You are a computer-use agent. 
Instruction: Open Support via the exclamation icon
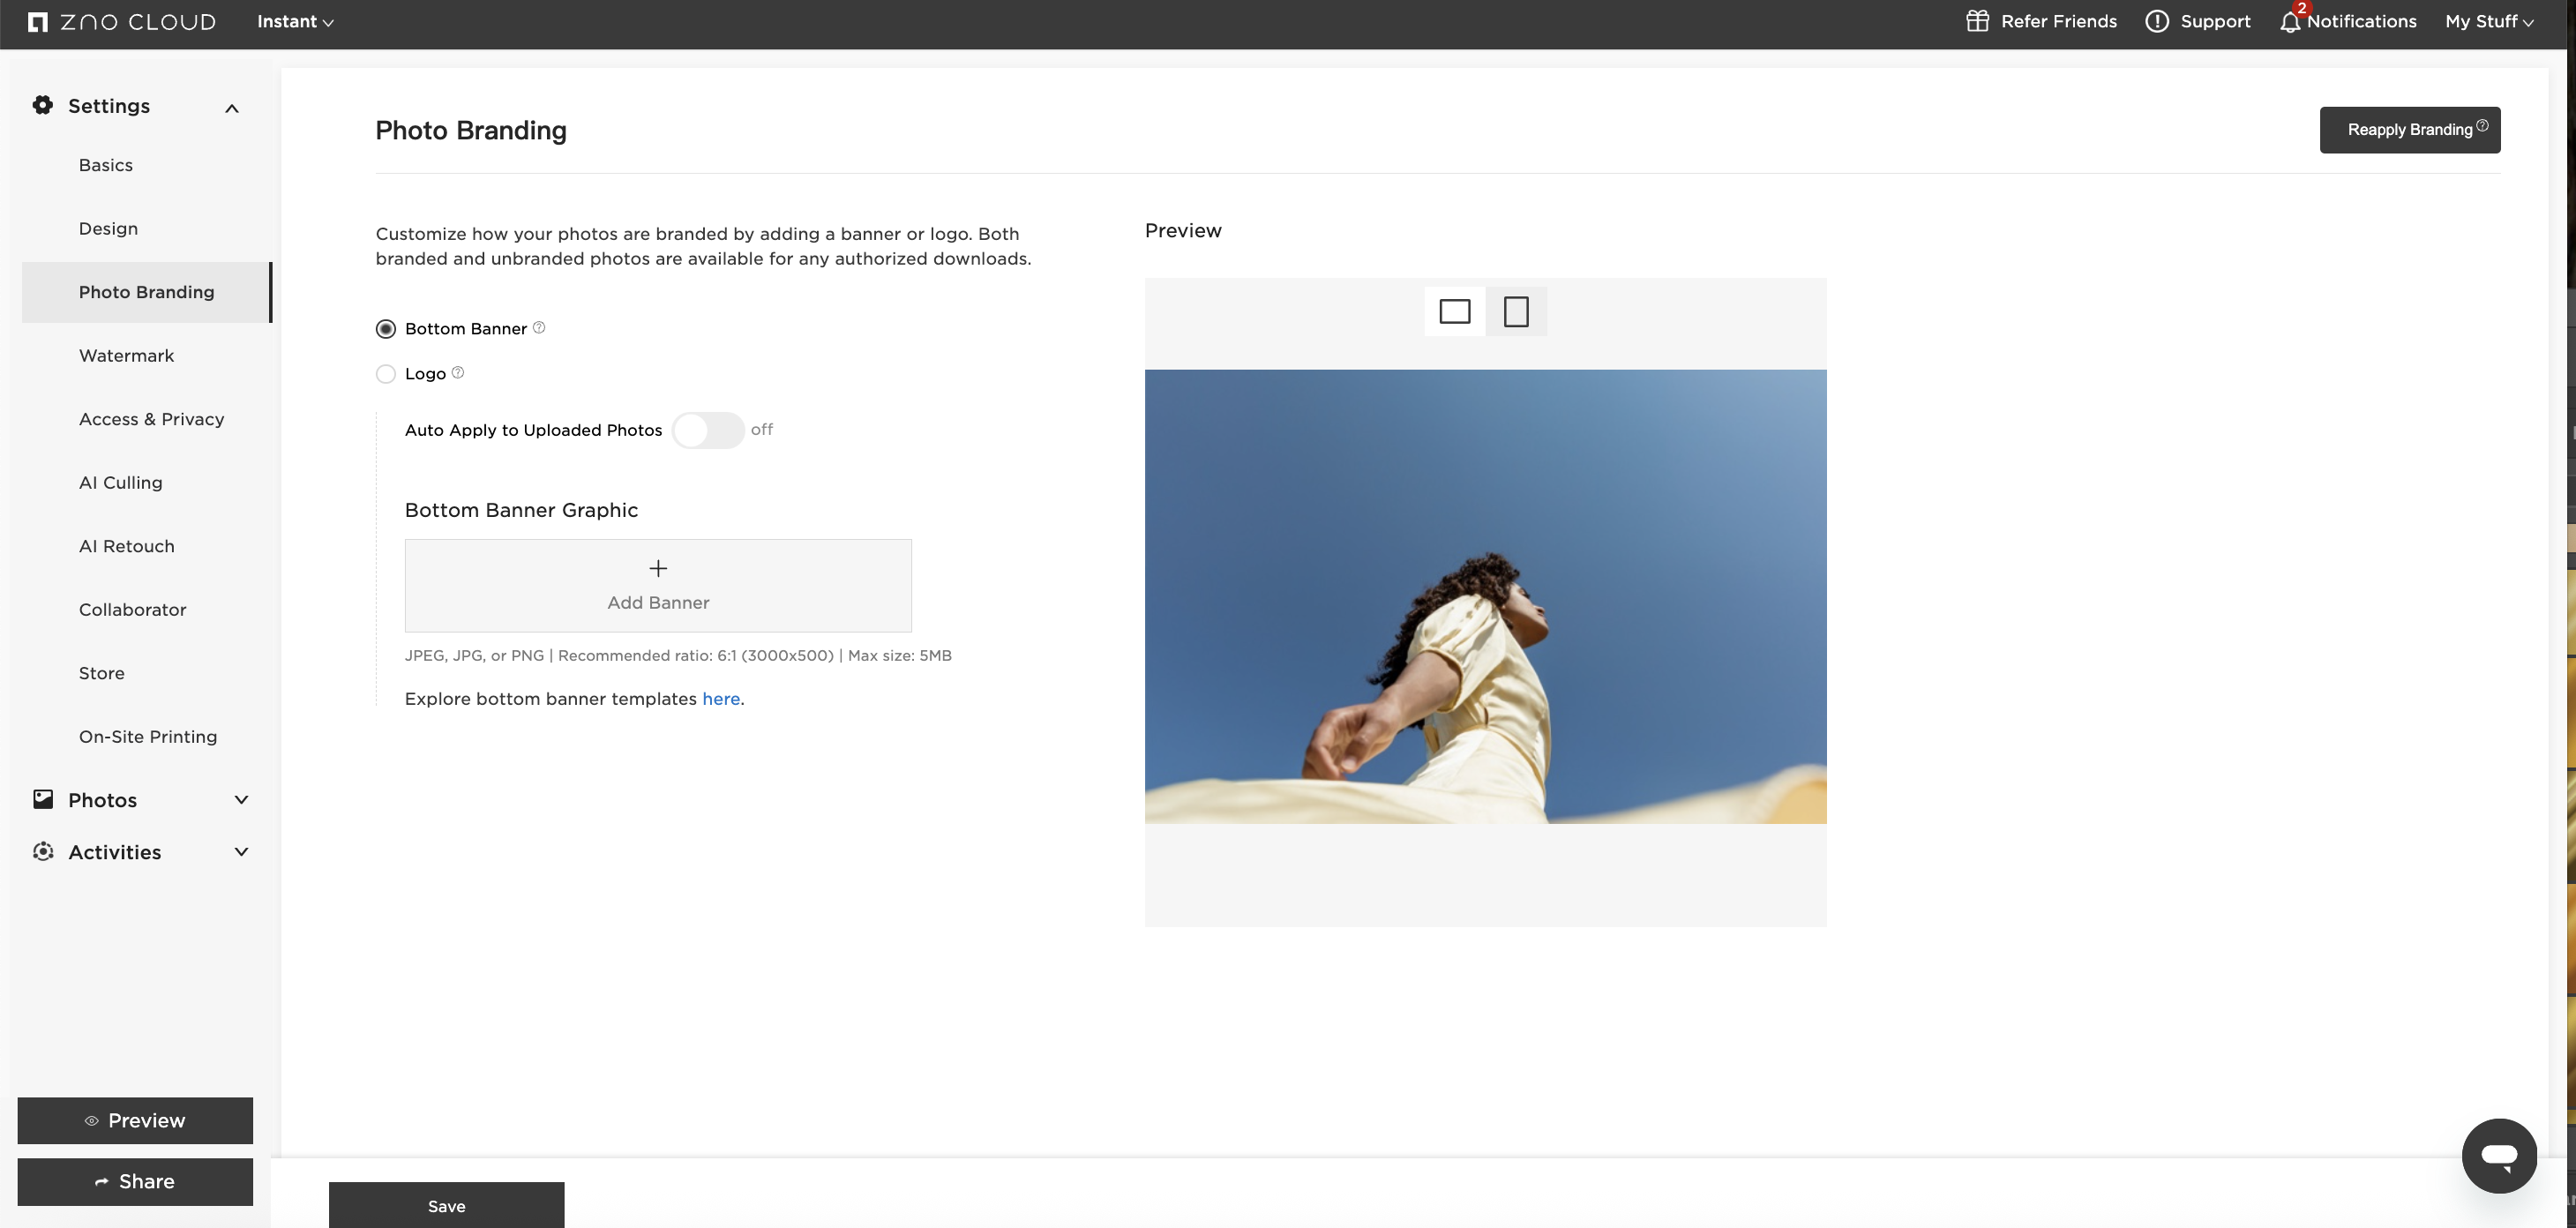pyautogui.click(x=2157, y=21)
